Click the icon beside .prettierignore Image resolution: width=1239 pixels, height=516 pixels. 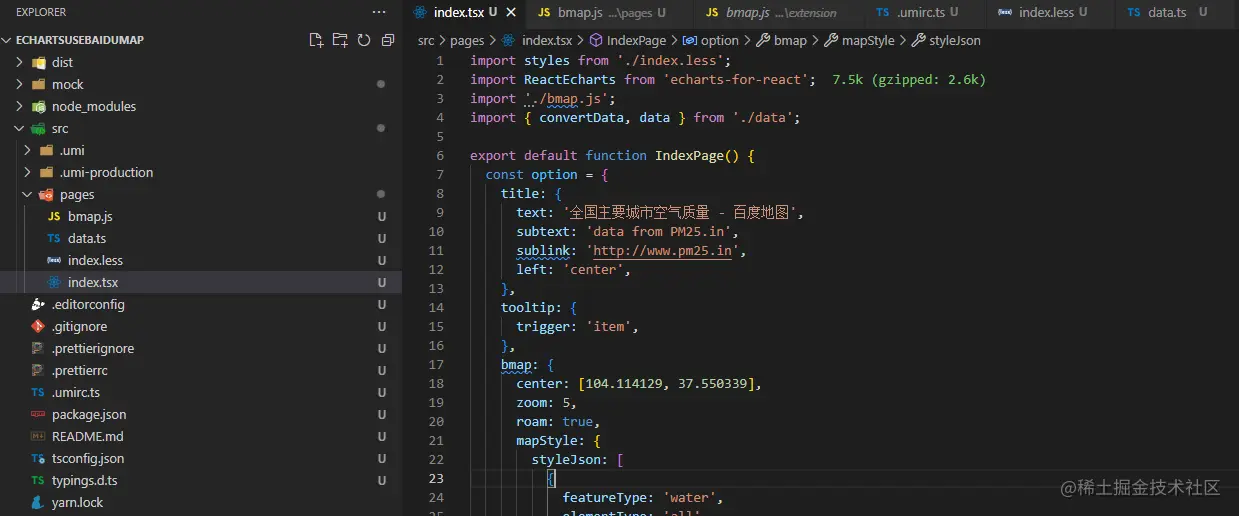coord(38,348)
